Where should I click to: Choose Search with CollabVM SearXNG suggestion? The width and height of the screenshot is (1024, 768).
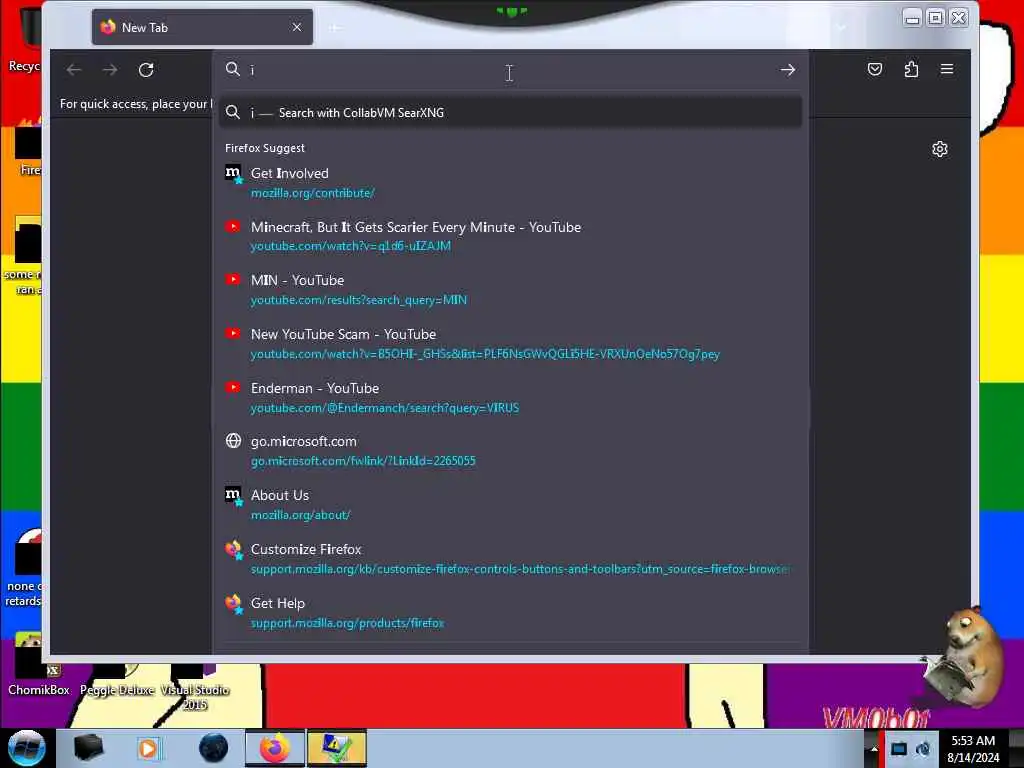[x=511, y=113]
